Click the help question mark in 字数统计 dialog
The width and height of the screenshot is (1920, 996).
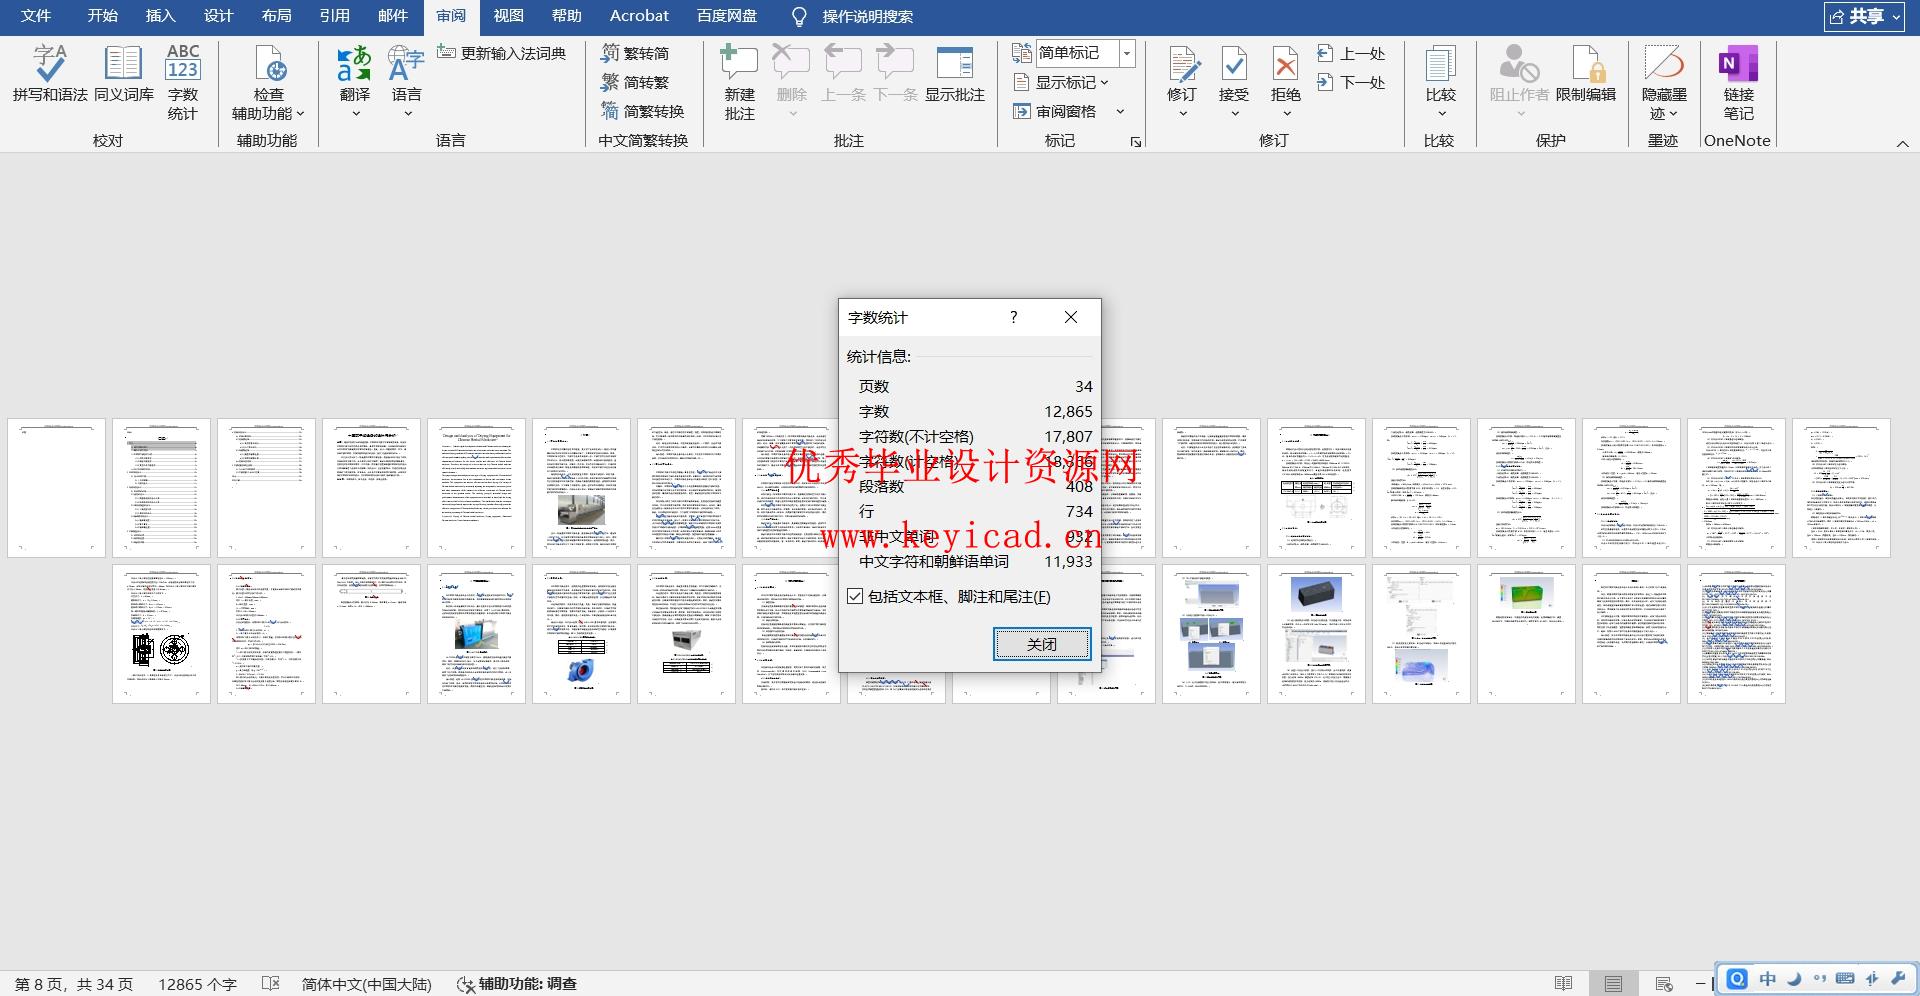(1013, 317)
